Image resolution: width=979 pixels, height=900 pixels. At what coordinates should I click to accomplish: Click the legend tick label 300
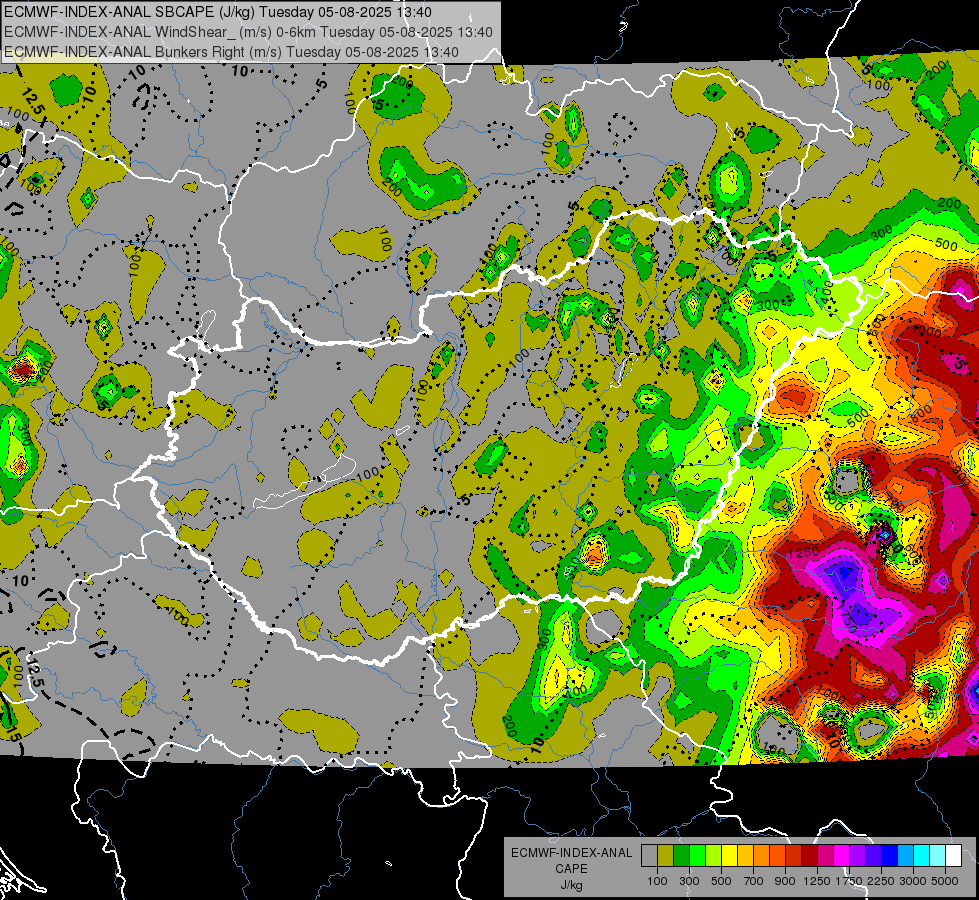point(689,881)
